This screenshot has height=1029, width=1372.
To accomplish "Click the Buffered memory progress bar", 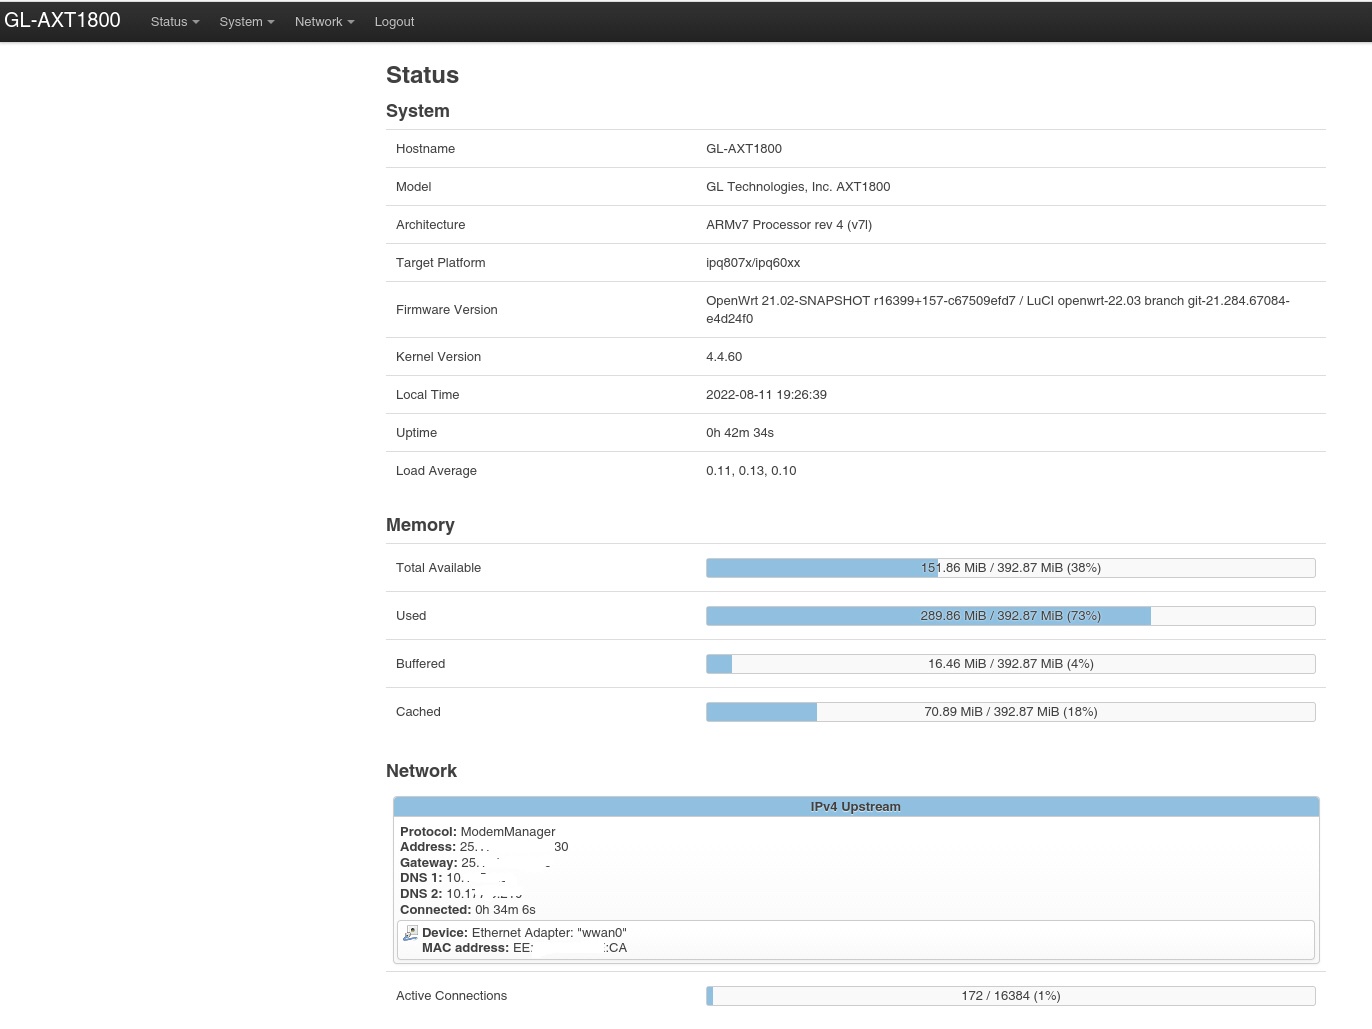I will (x=1010, y=664).
